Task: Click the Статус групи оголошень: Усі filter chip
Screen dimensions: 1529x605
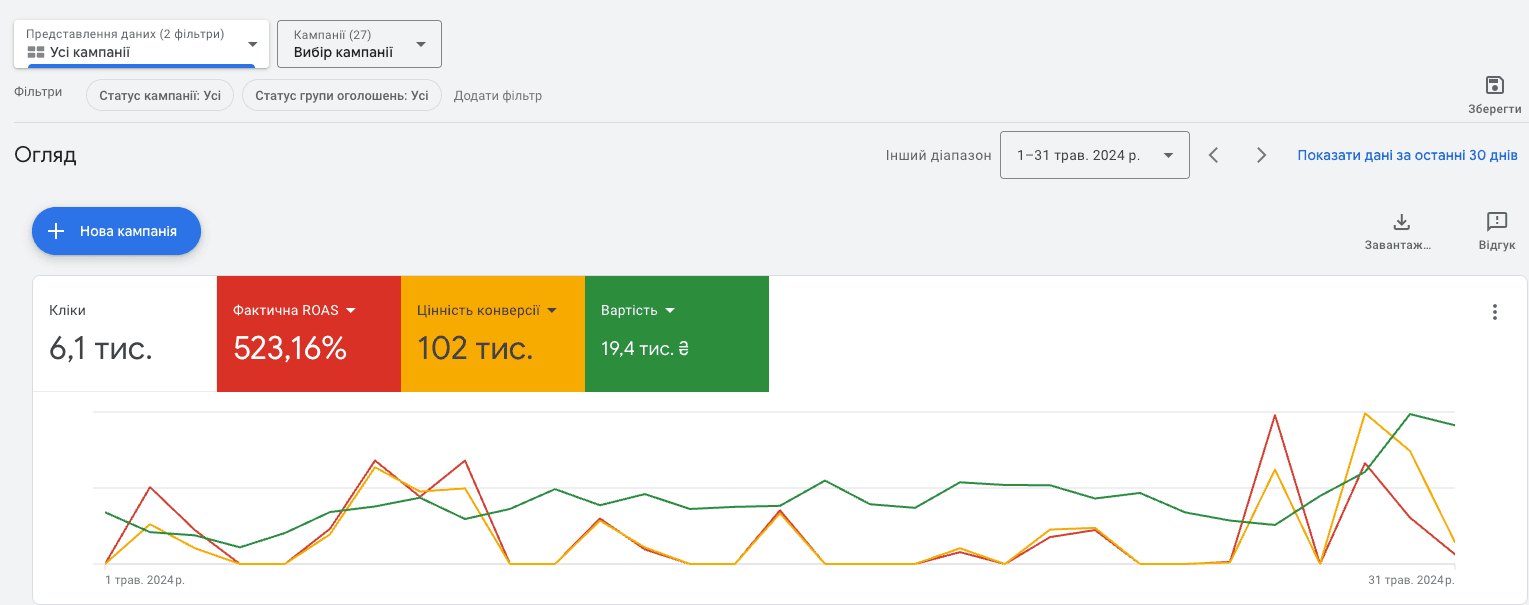Action: (342, 96)
